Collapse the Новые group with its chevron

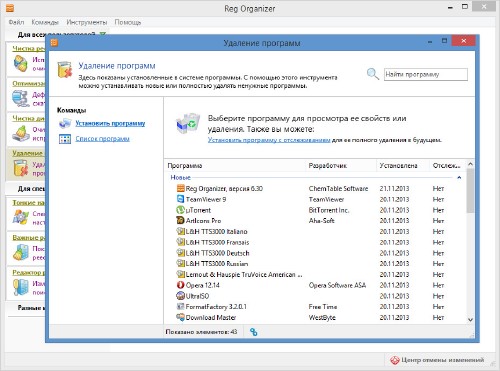point(459,178)
